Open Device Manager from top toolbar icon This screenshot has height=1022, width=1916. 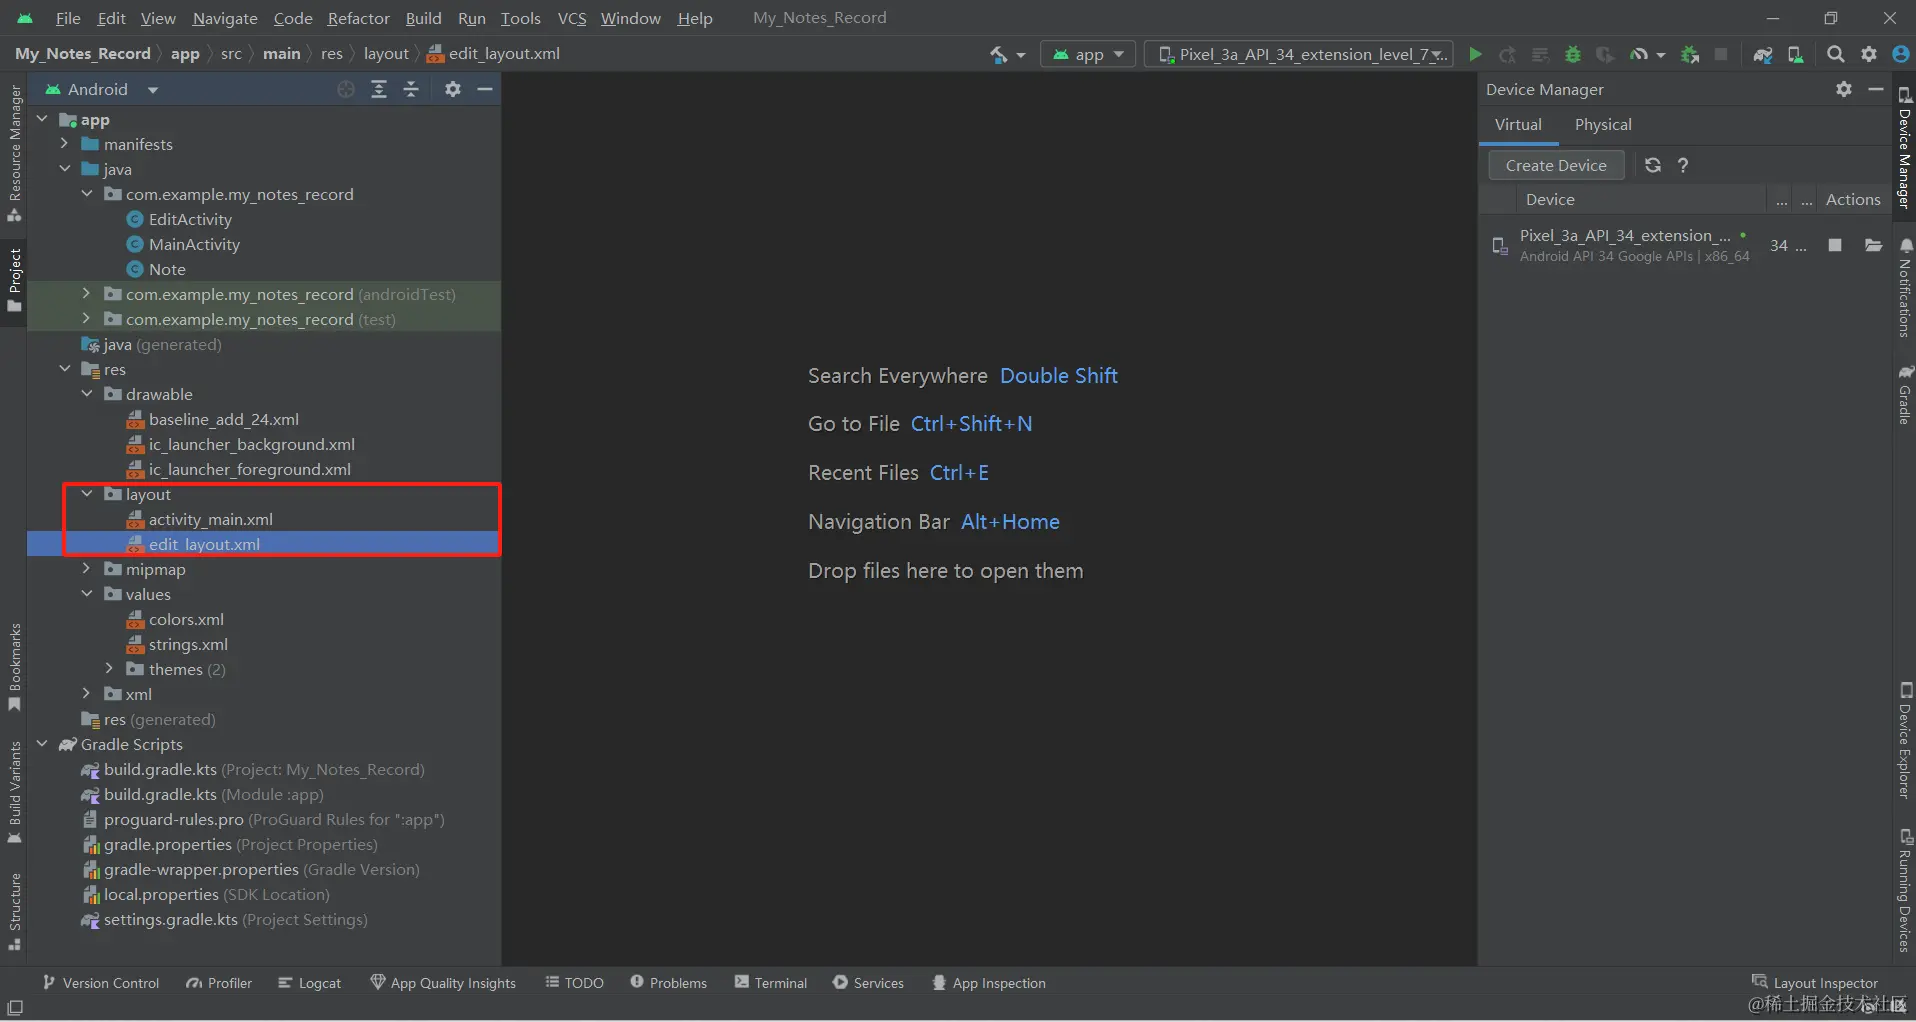click(x=1796, y=54)
